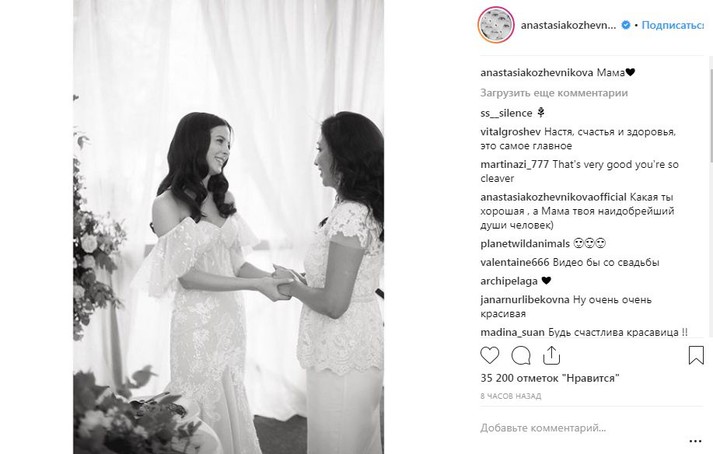Follow the account via Подписаться
Viewport: 713px width, 454px height.
pyautogui.click(x=673, y=25)
